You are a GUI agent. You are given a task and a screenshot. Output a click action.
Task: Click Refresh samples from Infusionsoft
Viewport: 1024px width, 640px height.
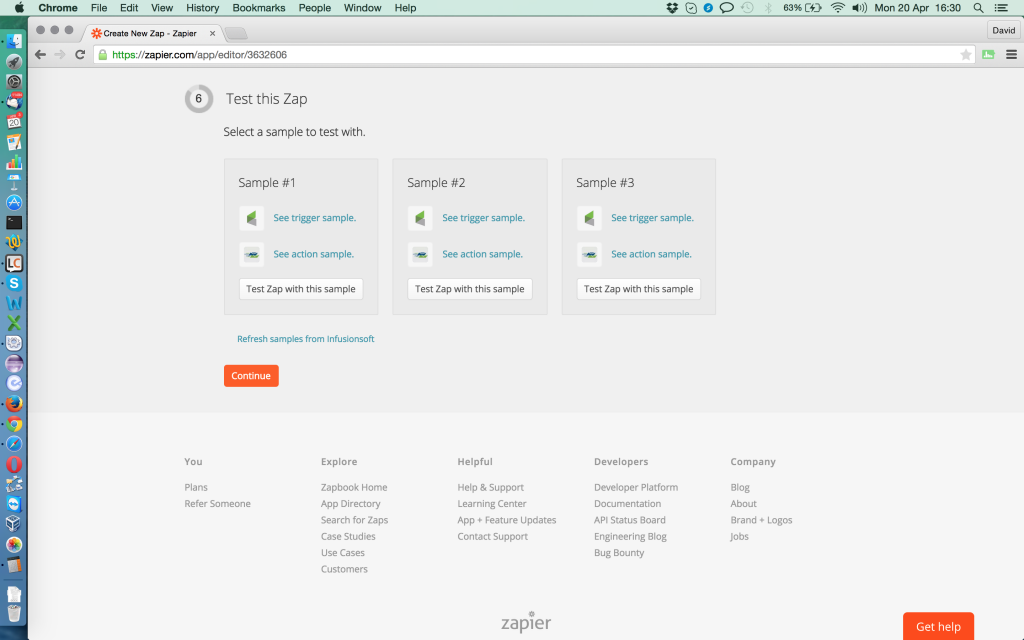coord(306,339)
